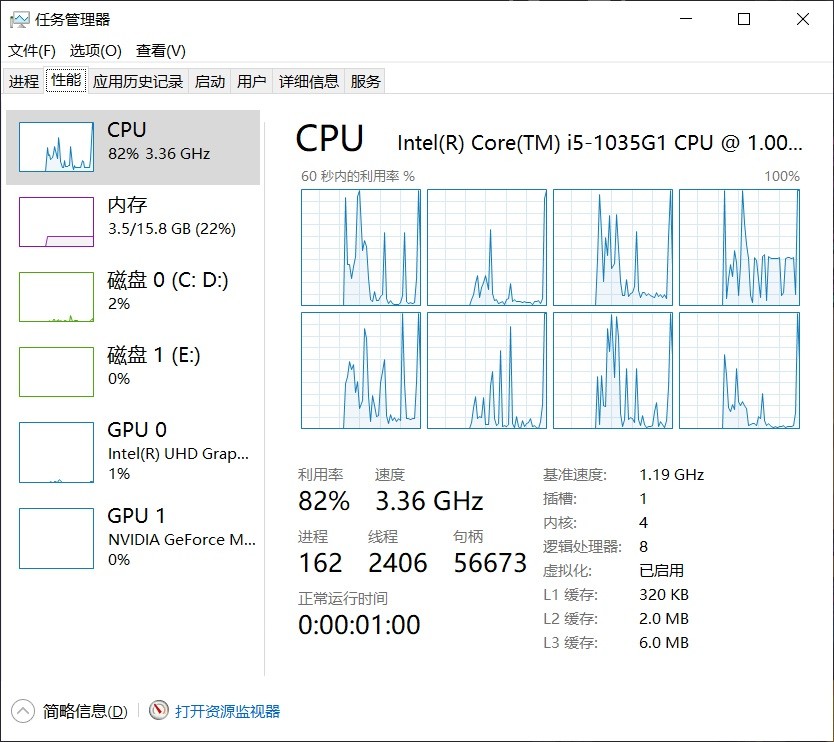Switch to the 详细信息 tab
834x742 pixels.
tap(308, 81)
